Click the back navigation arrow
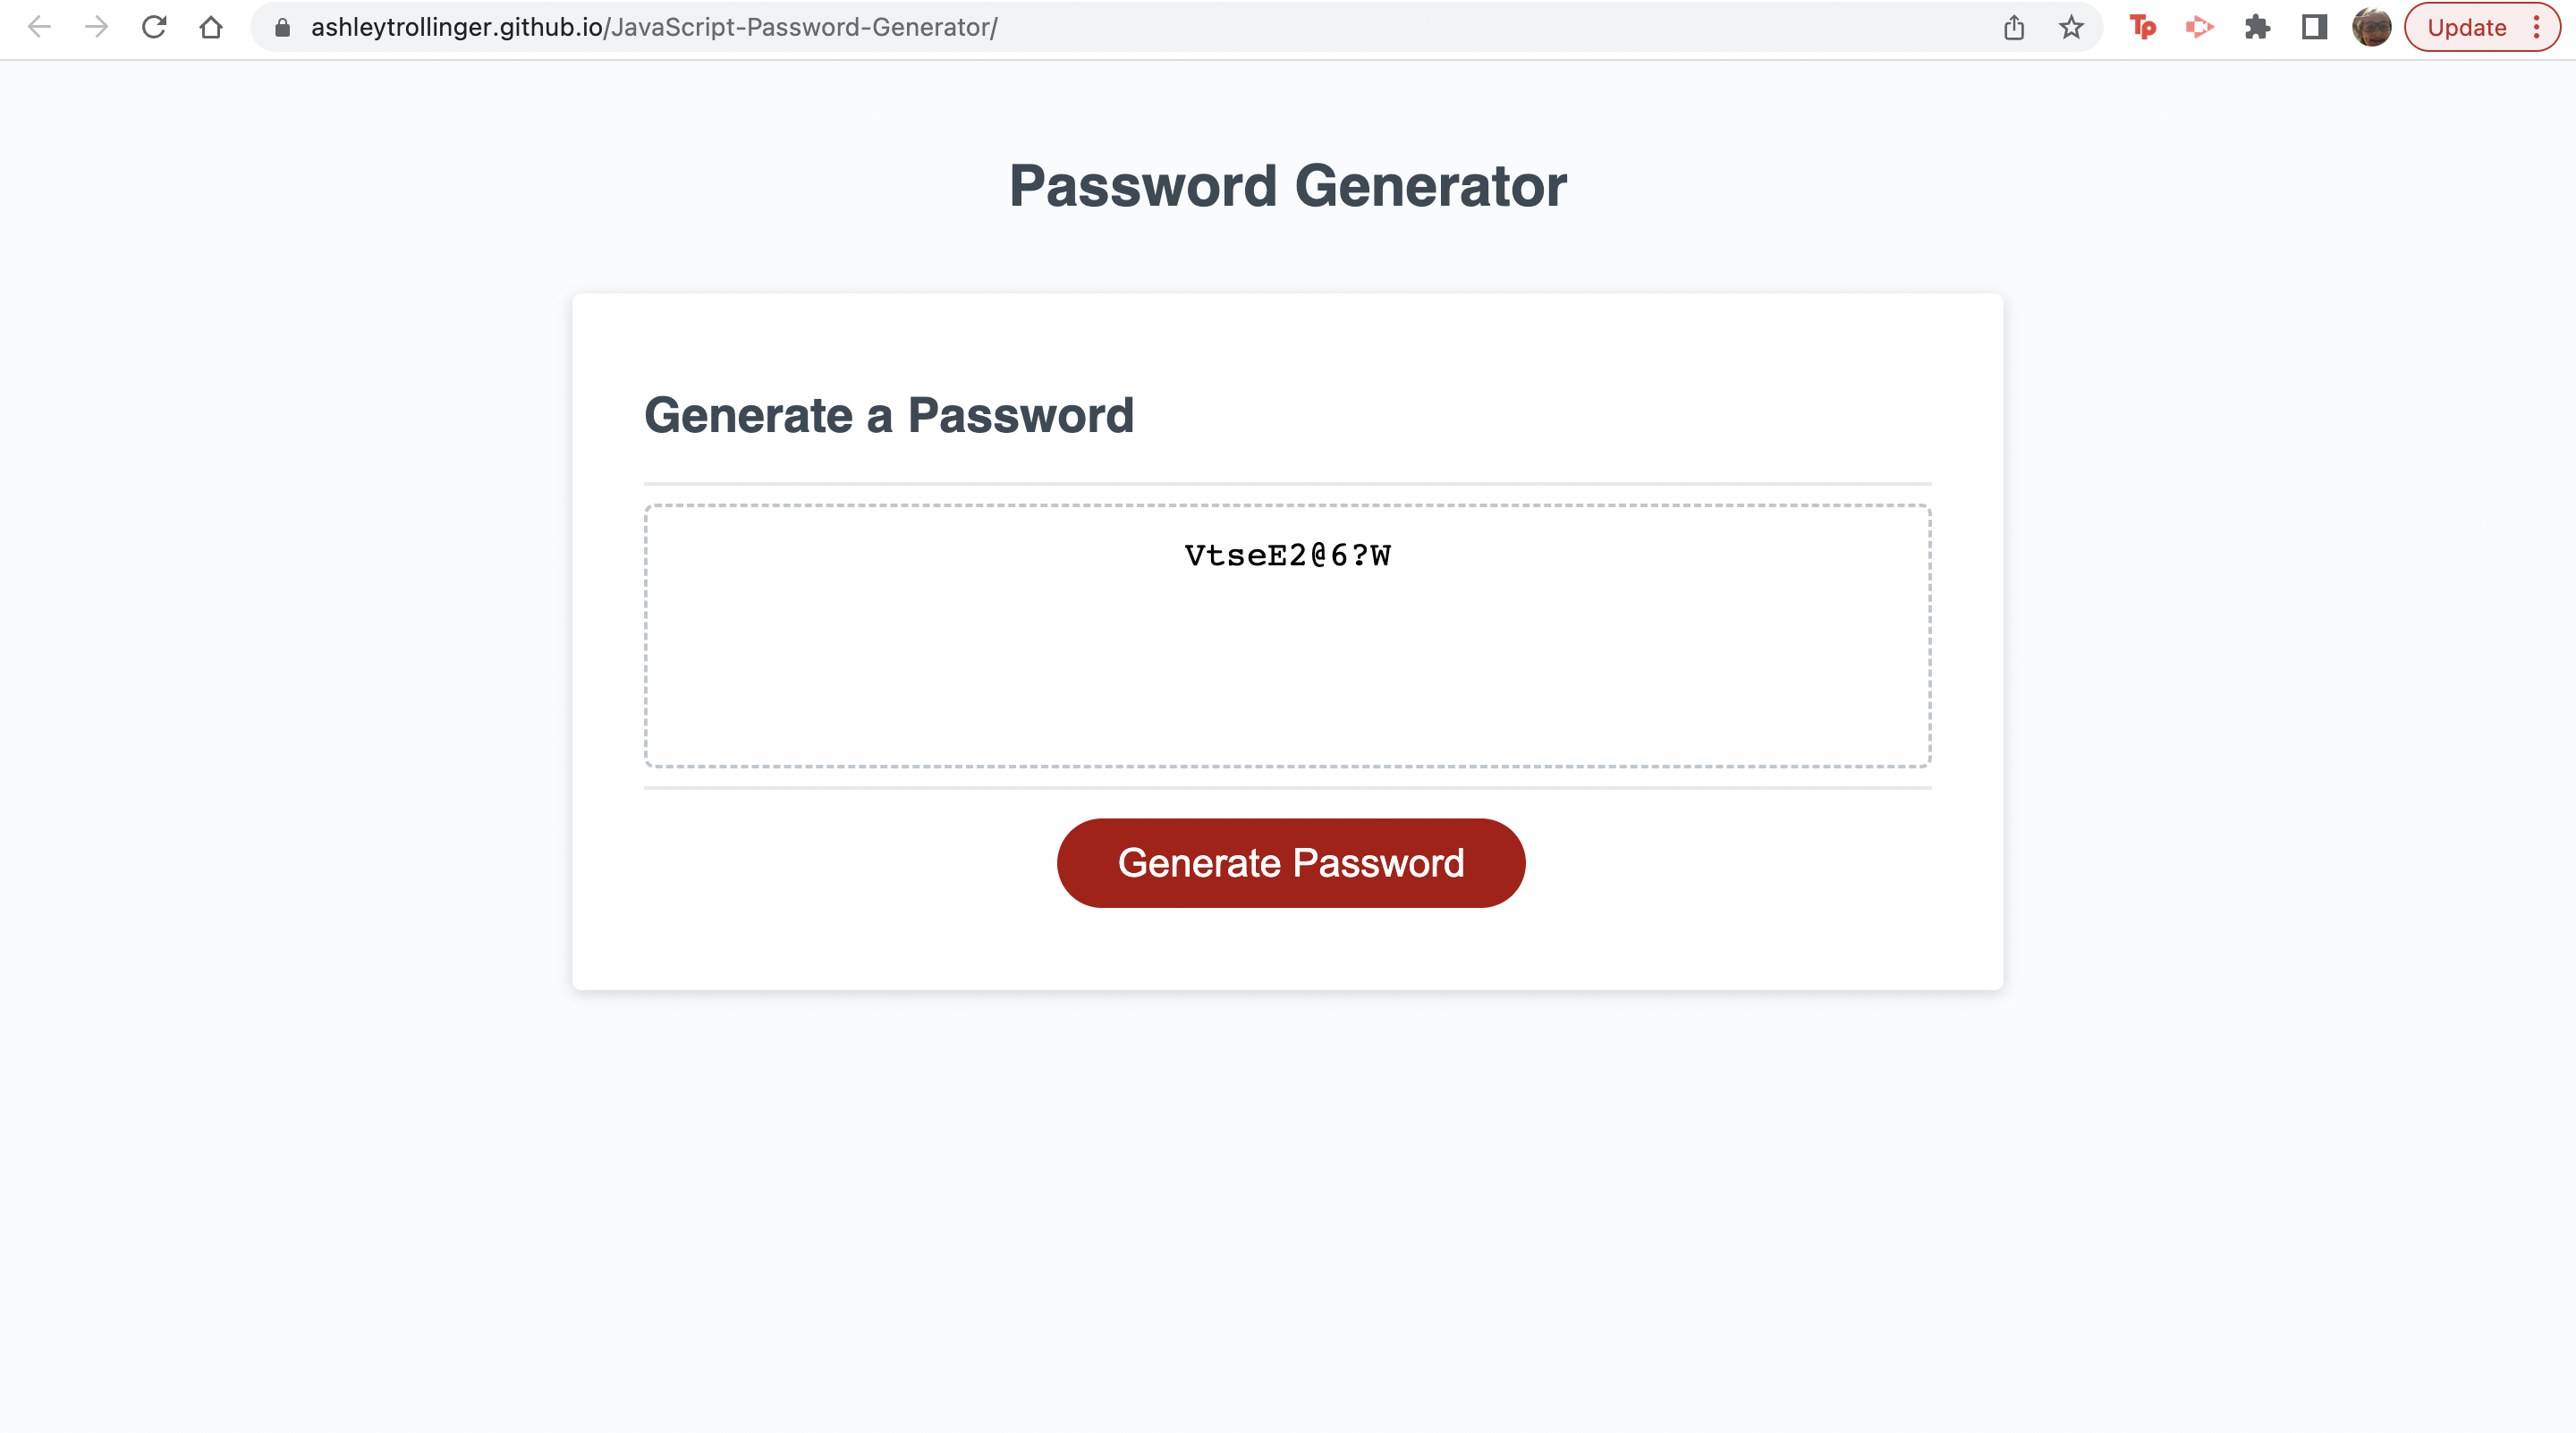The width and height of the screenshot is (2576, 1433). pyautogui.click(x=39, y=27)
